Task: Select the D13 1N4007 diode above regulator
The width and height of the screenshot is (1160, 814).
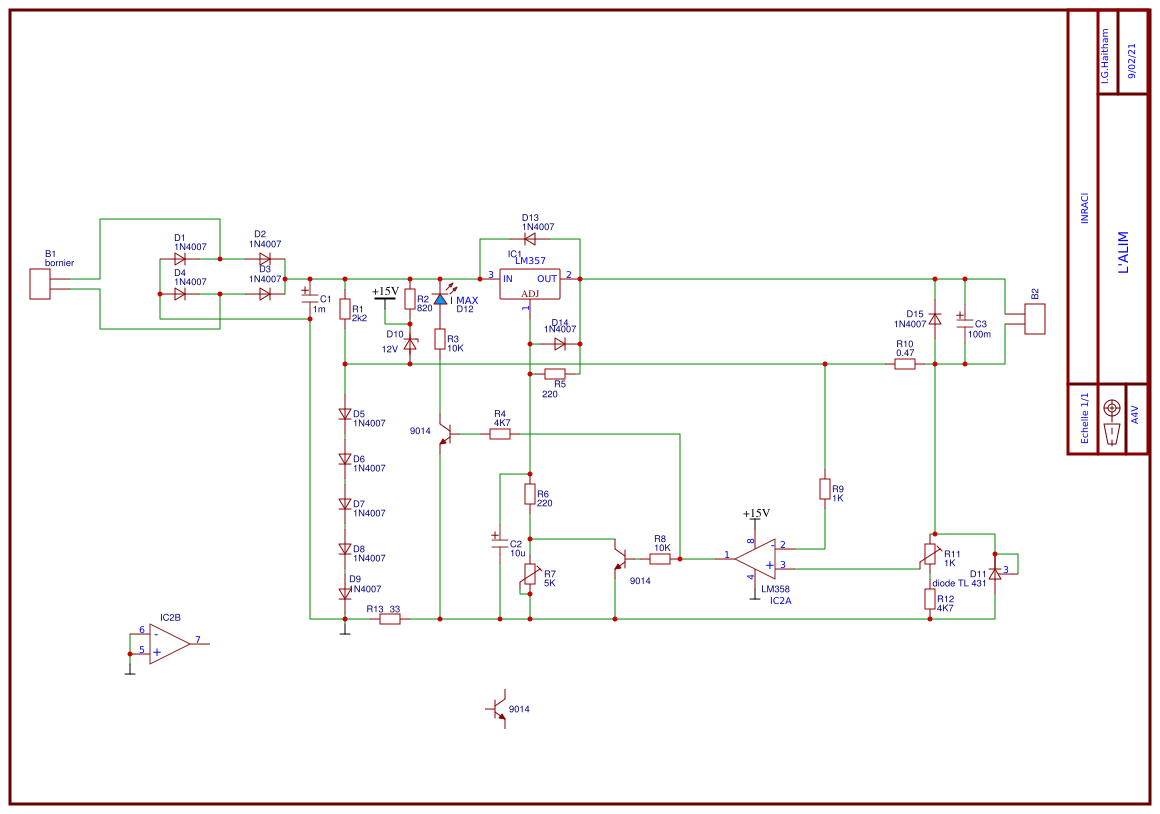Action: [x=530, y=239]
